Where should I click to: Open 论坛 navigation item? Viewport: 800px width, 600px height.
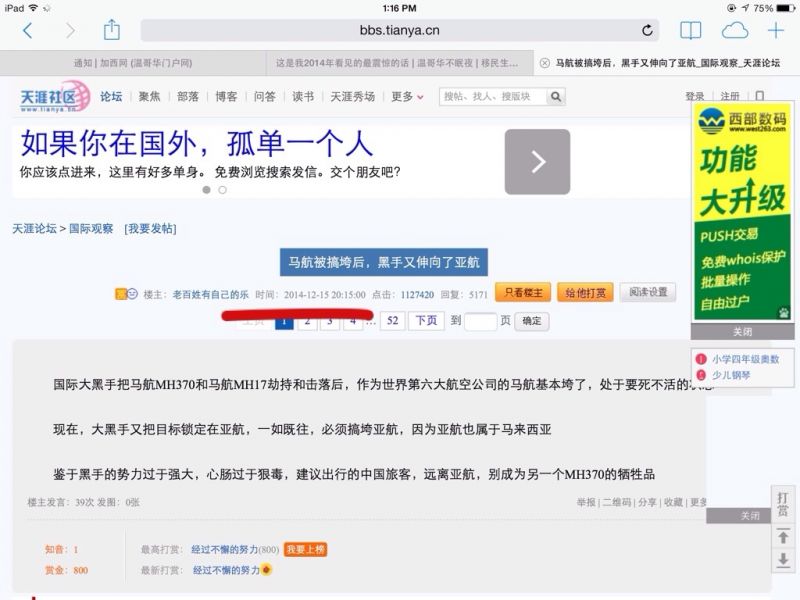(x=111, y=96)
